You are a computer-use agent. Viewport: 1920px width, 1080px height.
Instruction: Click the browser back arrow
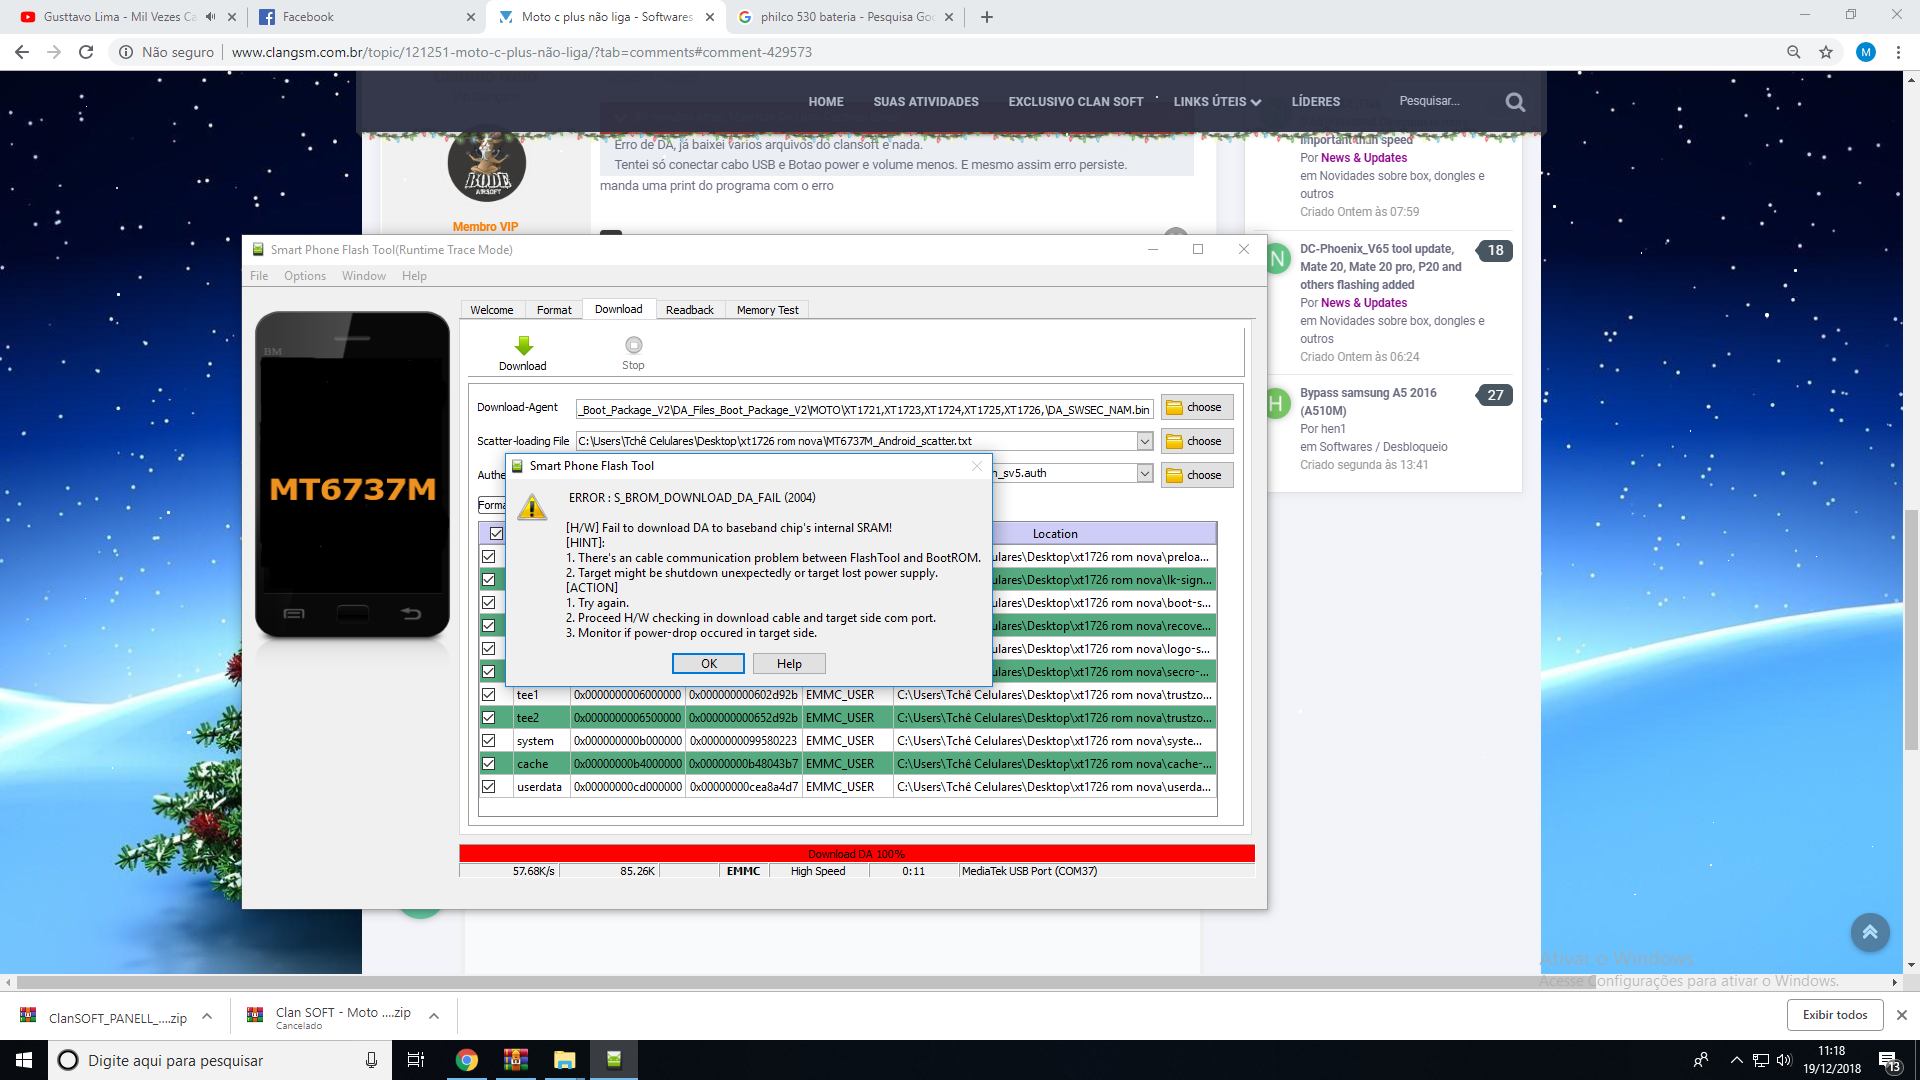click(x=22, y=52)
